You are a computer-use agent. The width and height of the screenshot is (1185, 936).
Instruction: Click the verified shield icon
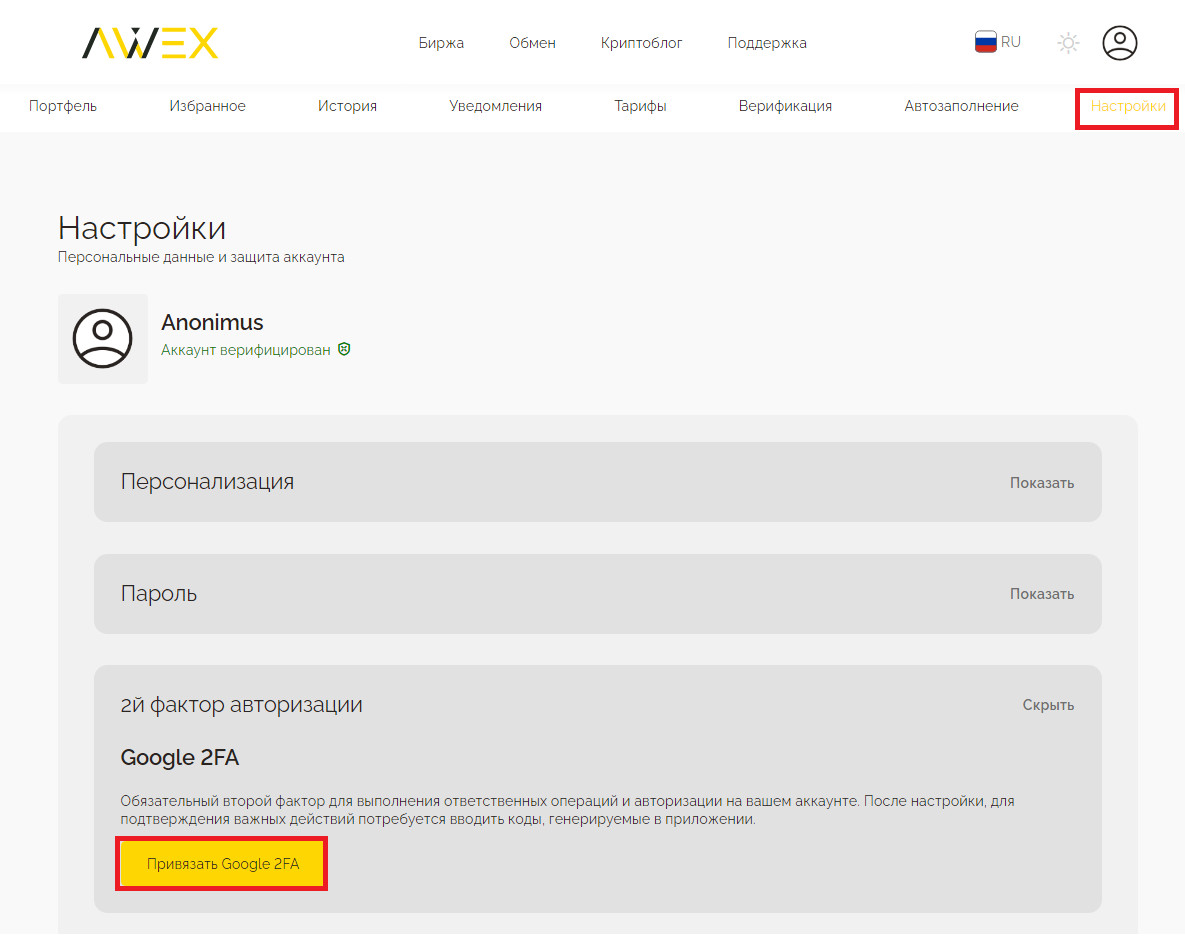point(344,349)
